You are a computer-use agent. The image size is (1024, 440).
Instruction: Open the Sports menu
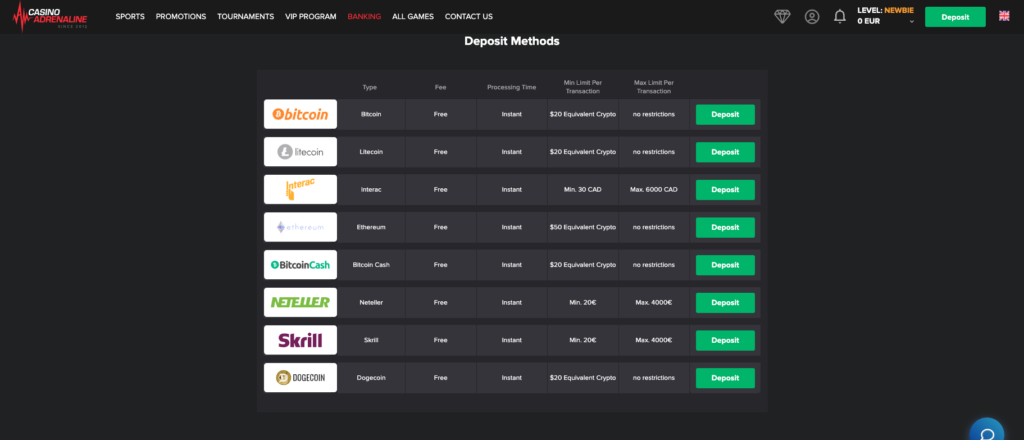130,17
